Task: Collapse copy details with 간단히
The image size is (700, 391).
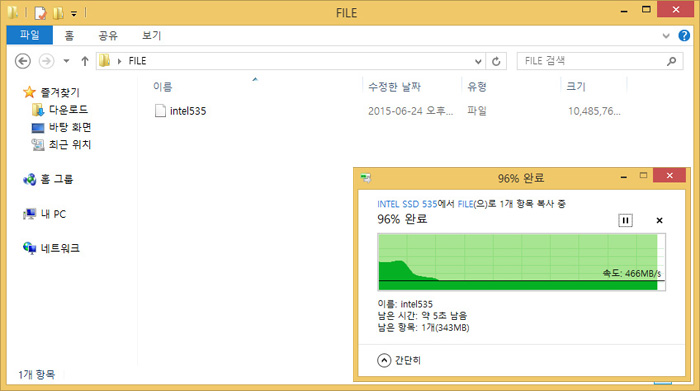Action: tap(399, 360)
